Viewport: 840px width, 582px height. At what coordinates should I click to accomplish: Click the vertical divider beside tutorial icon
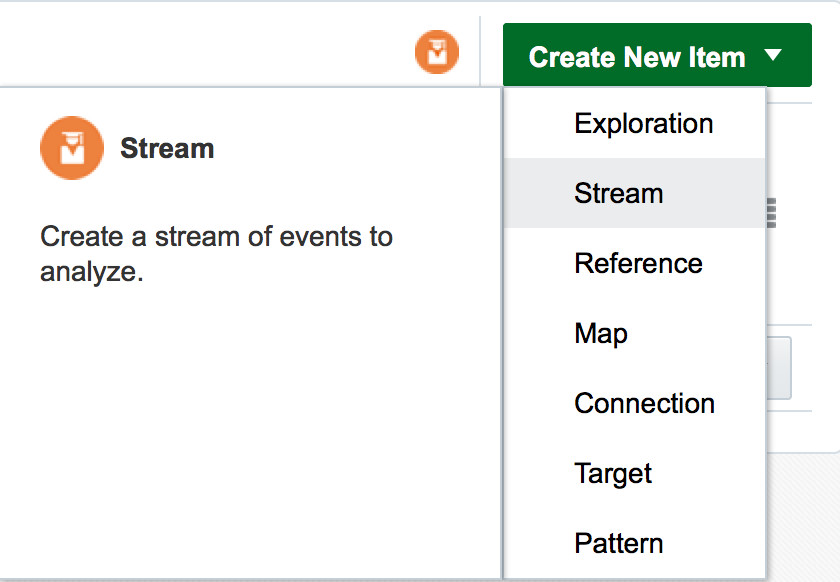480,51
